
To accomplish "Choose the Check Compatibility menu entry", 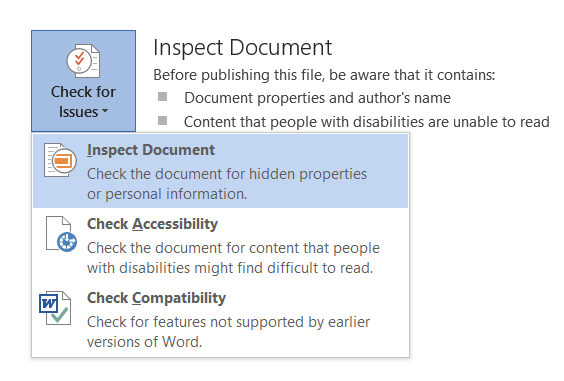I will pos(220,319).
